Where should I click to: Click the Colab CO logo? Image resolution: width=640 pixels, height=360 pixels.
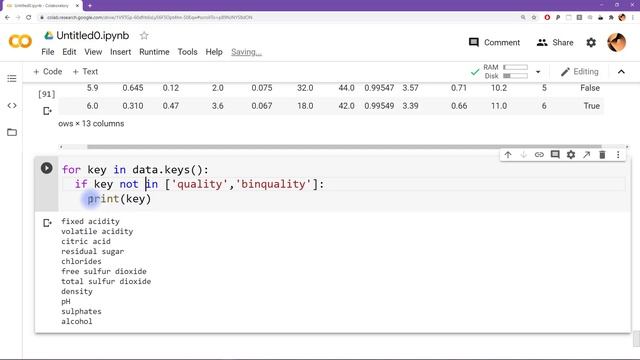[x=20, y=41]
